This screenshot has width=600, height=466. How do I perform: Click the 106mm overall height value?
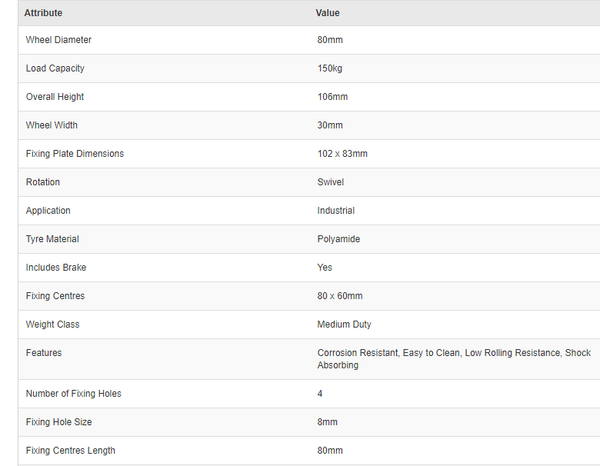pyautogui.click(x=332, y=97)
